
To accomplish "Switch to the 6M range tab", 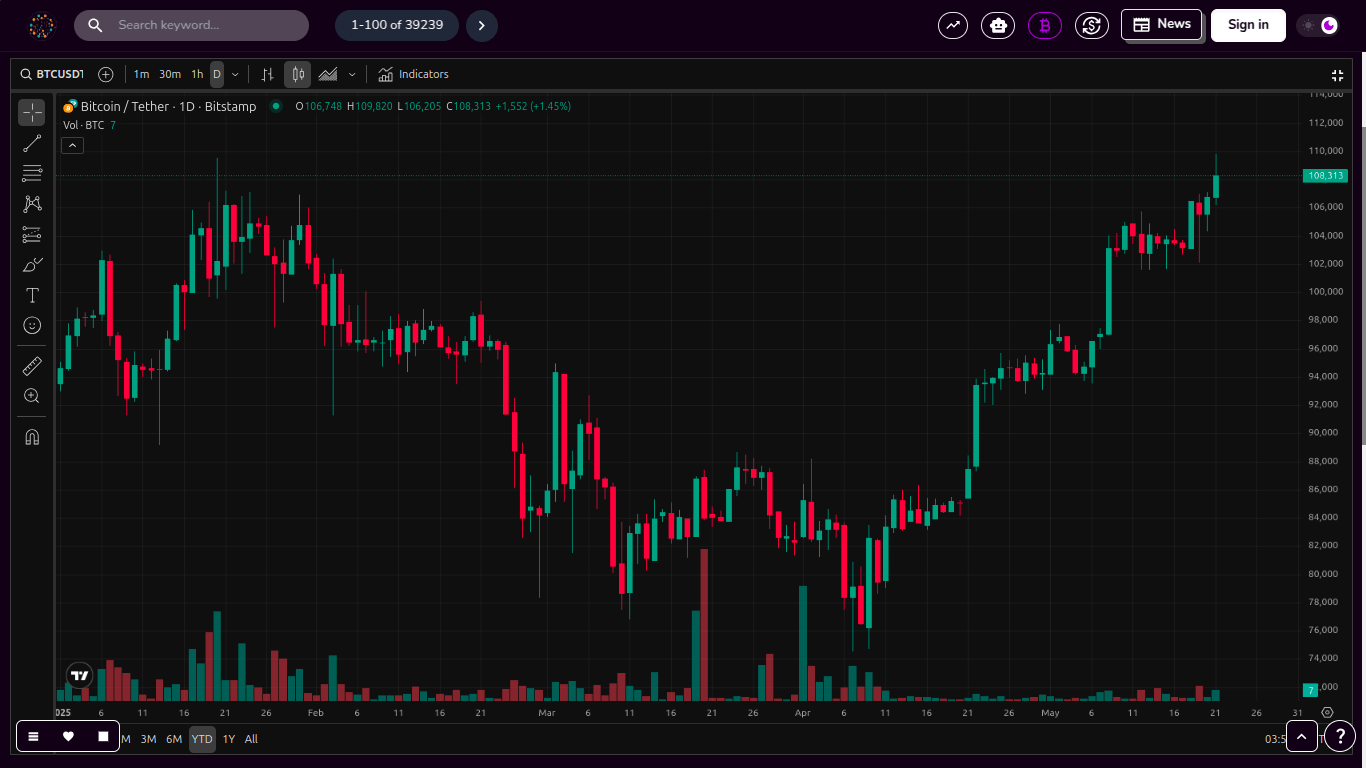I will tap(174, 739).
